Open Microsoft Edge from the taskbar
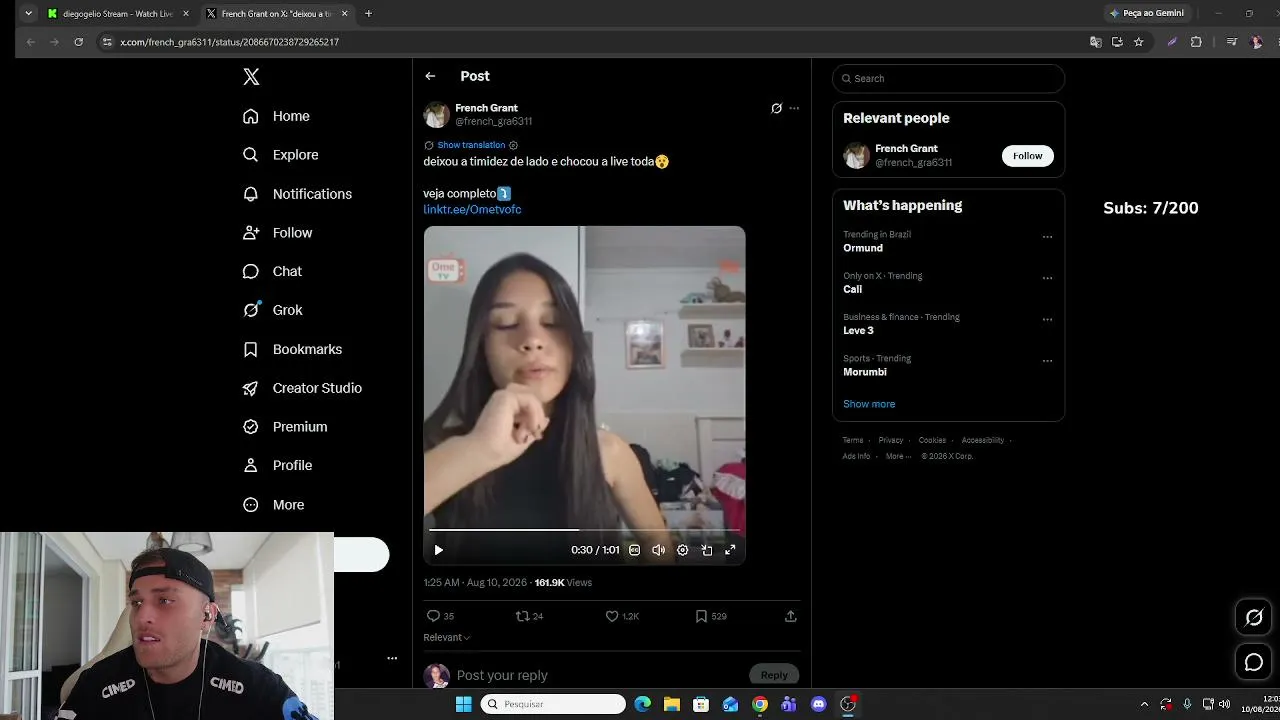1280x720 pixels. pos(643,704)
